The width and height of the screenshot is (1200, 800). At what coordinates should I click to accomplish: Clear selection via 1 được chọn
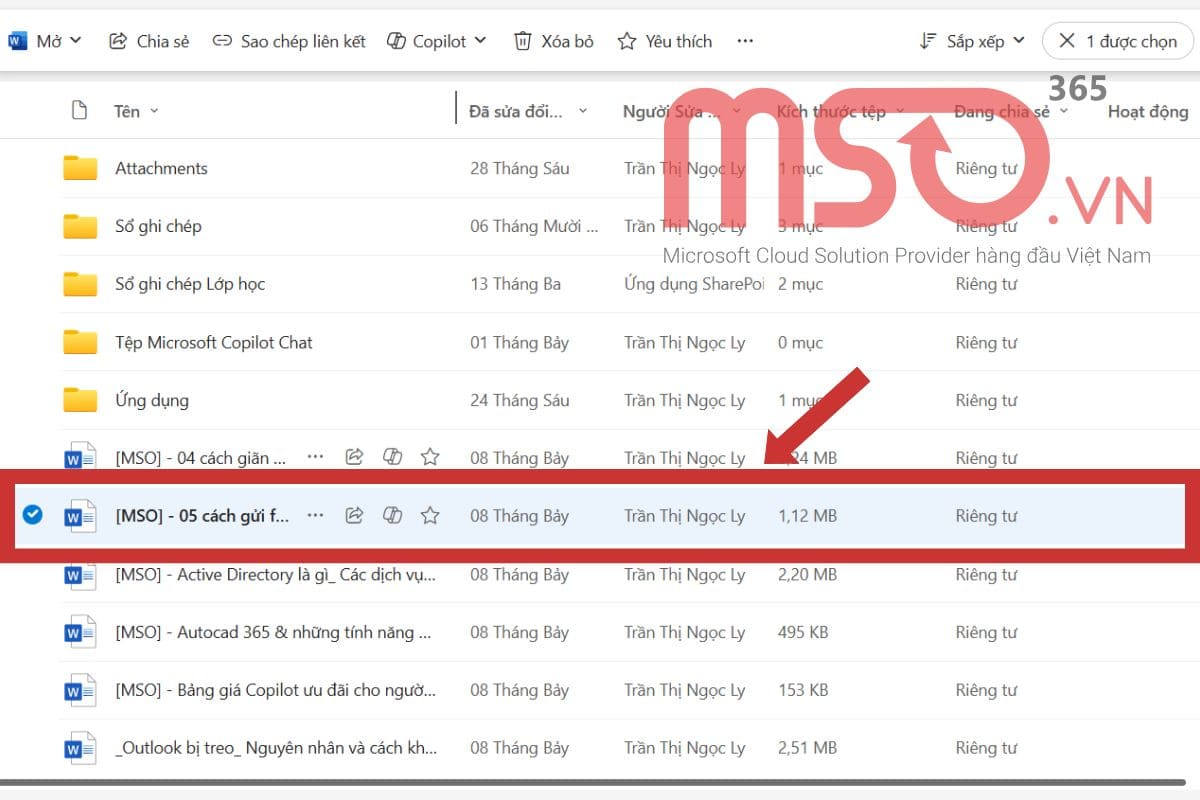click(1118, 41)
